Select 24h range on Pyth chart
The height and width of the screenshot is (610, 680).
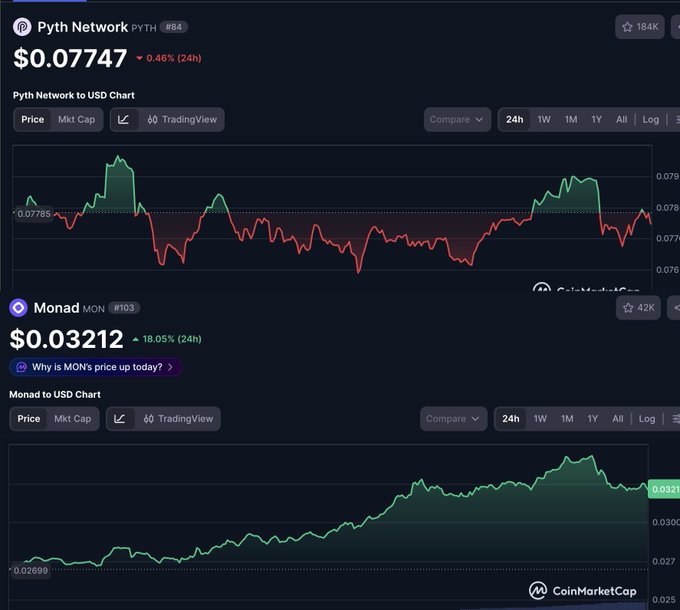tap(514, 120)
